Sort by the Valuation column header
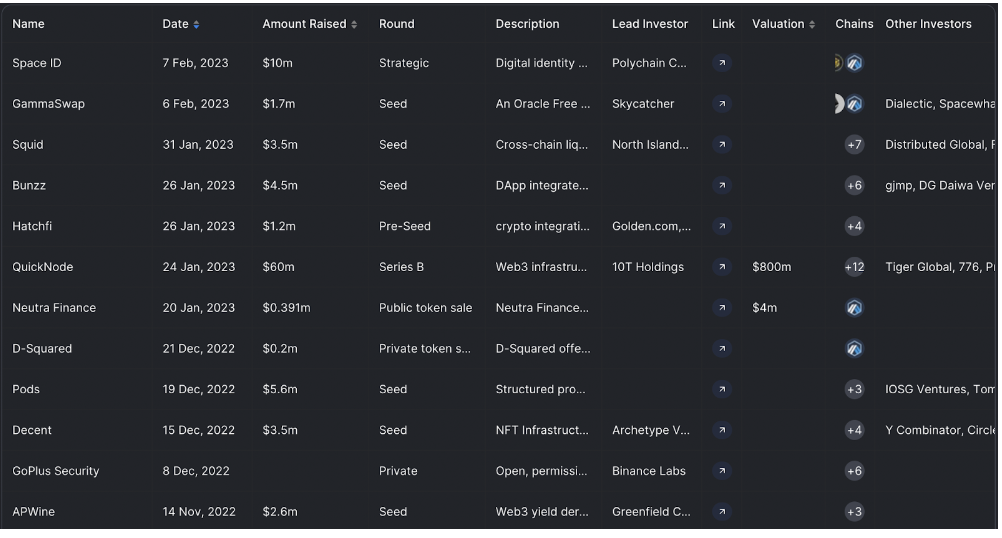1002x538 pixels. (783, 24)
